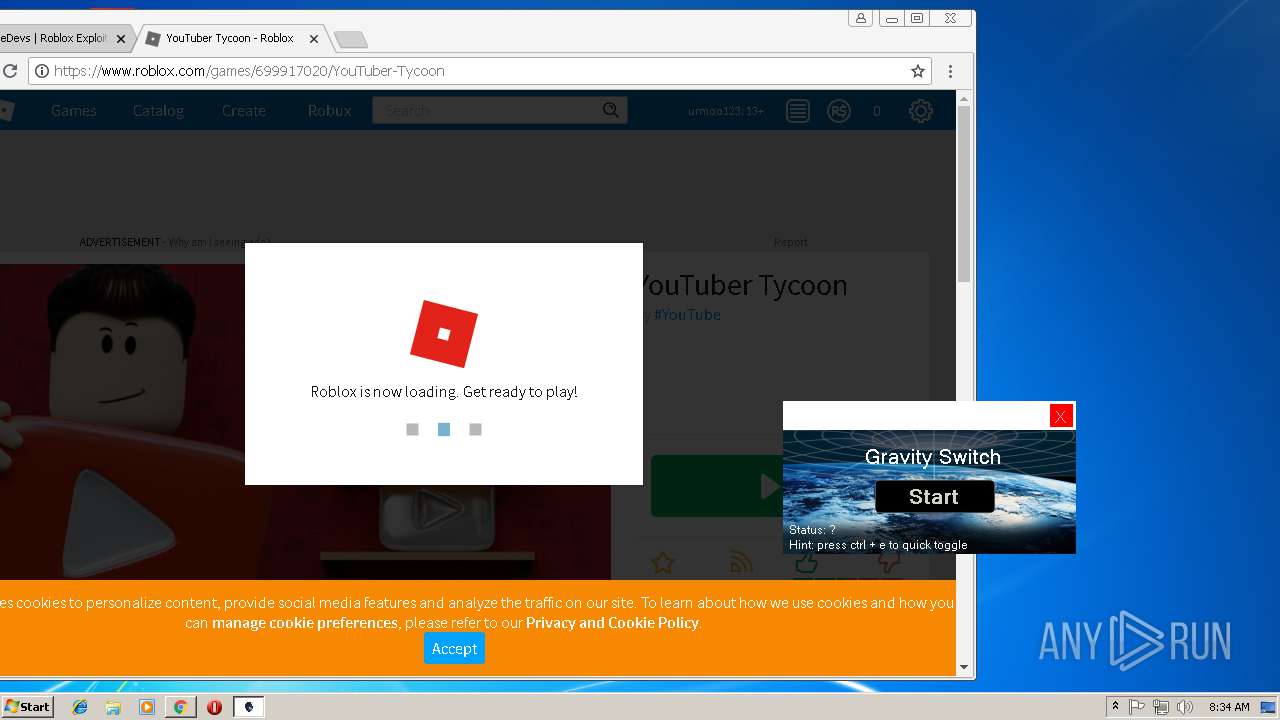Open the Roblox notifications feed icon
1280x720 pixels.
797,111
